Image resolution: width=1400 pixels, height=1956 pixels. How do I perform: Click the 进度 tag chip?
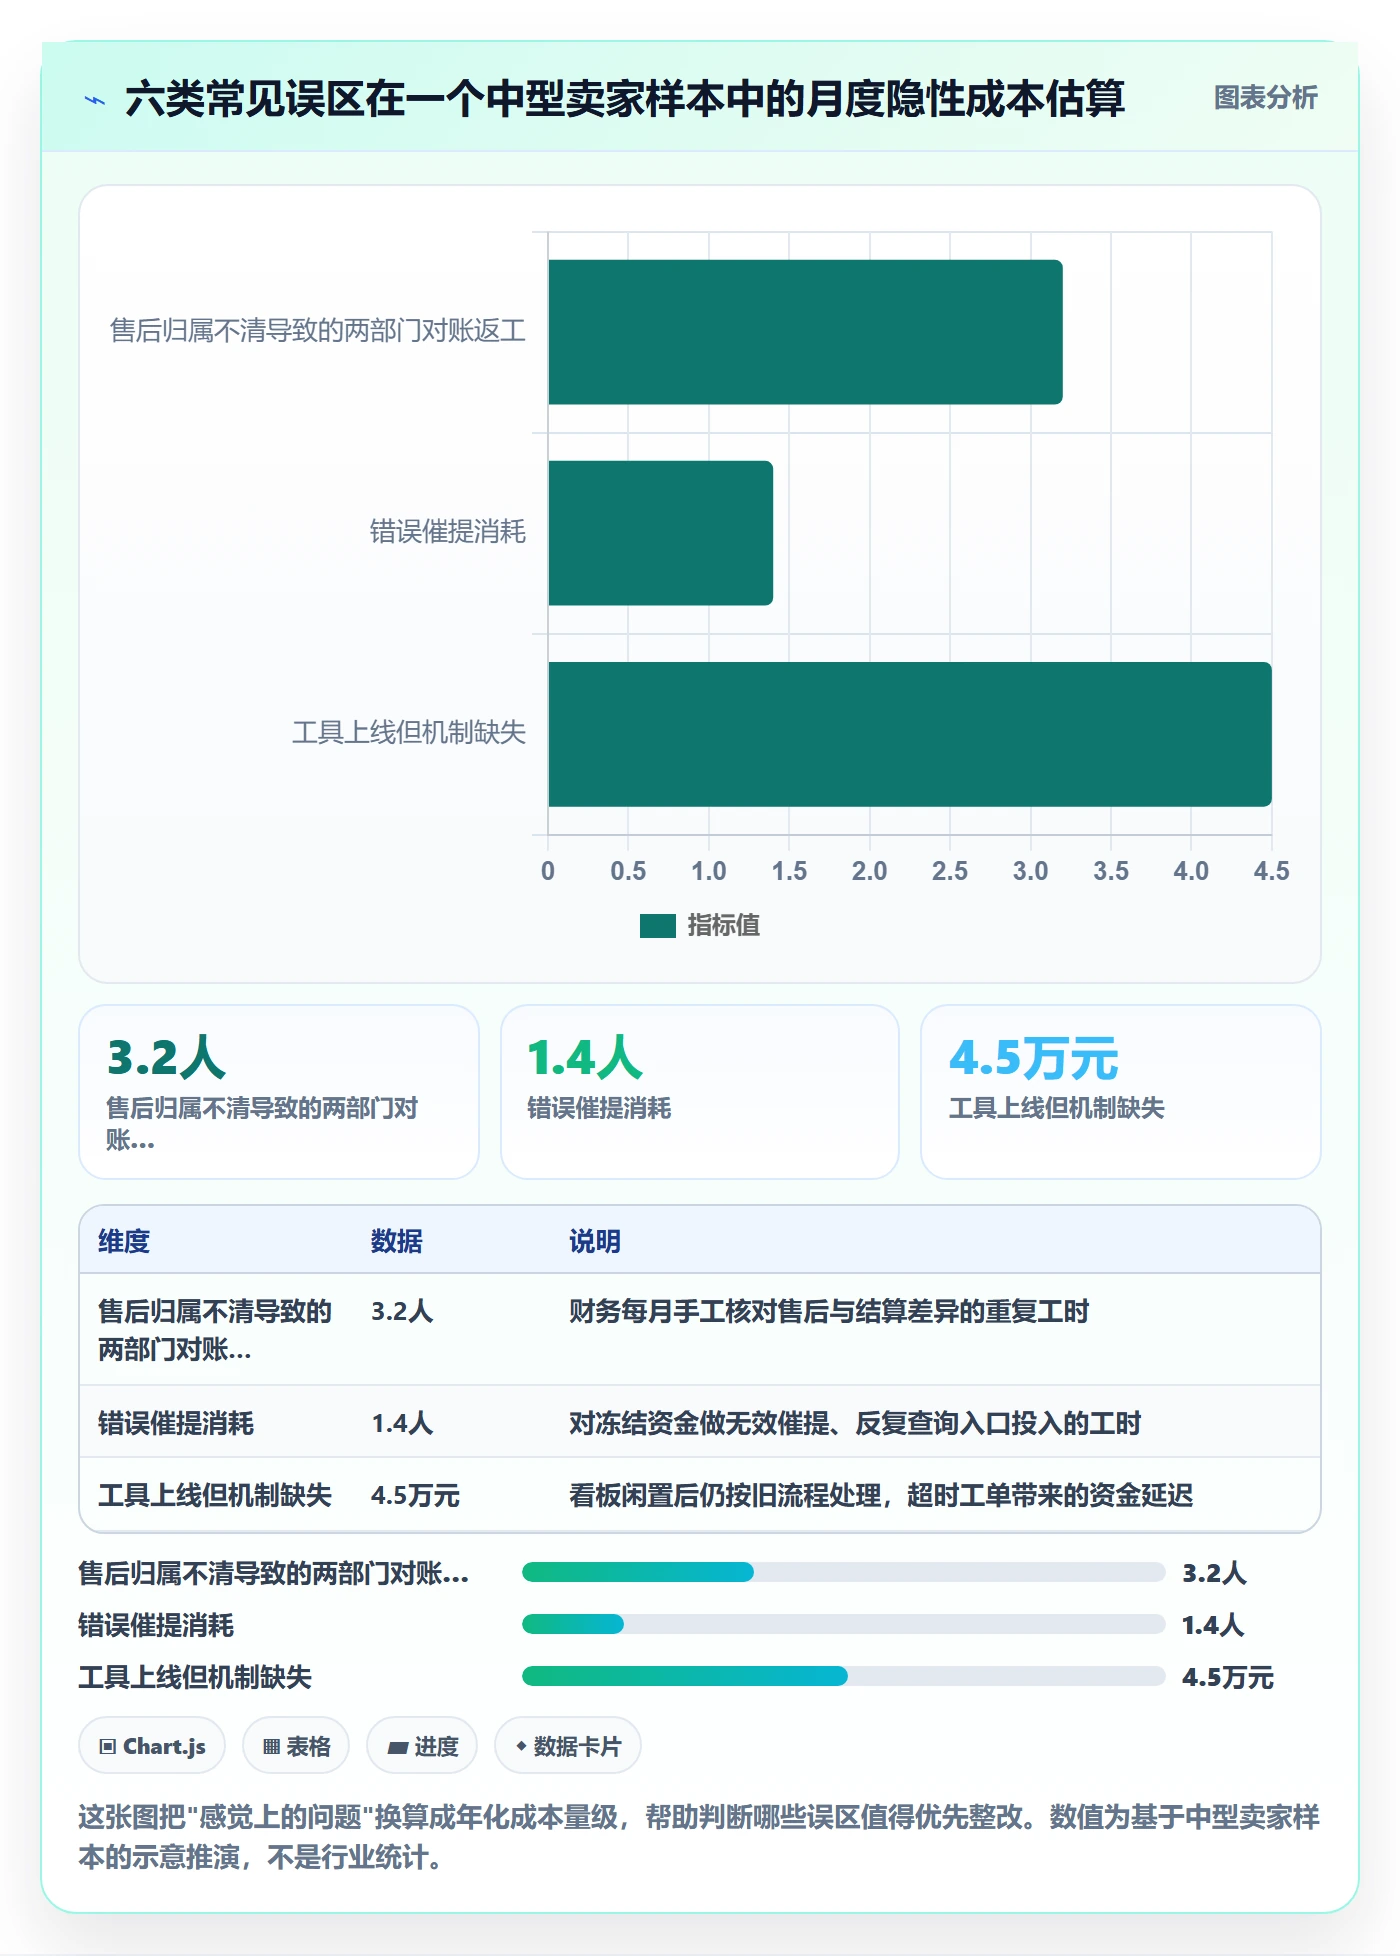tap(422, 1746)
